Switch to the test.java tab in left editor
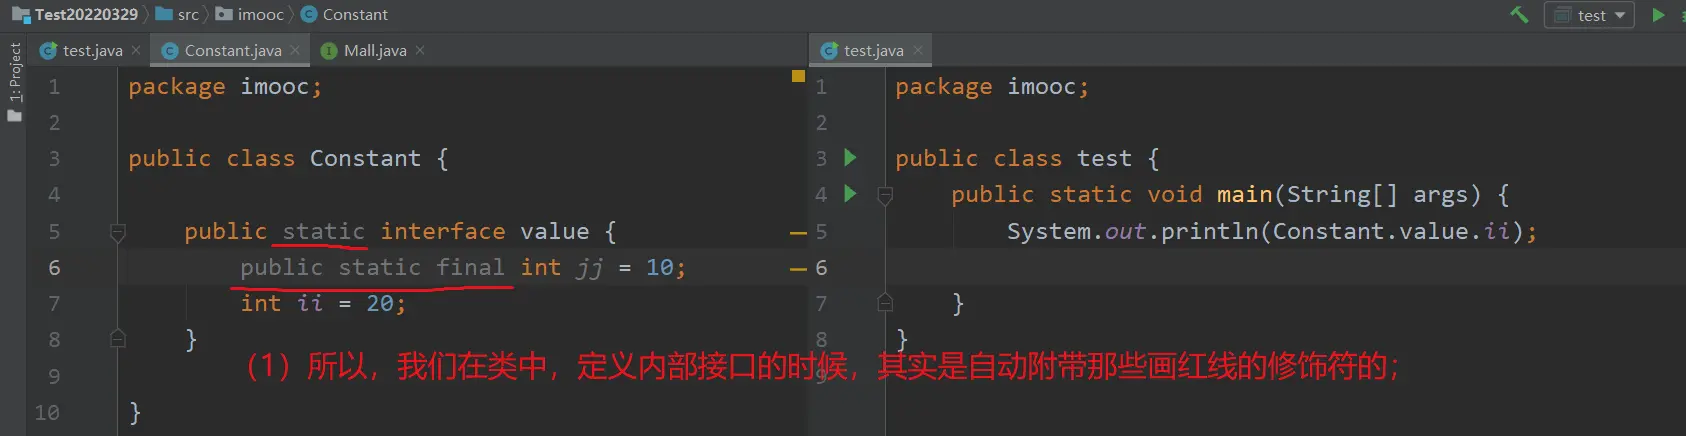1686x436 pixels. 91,50
